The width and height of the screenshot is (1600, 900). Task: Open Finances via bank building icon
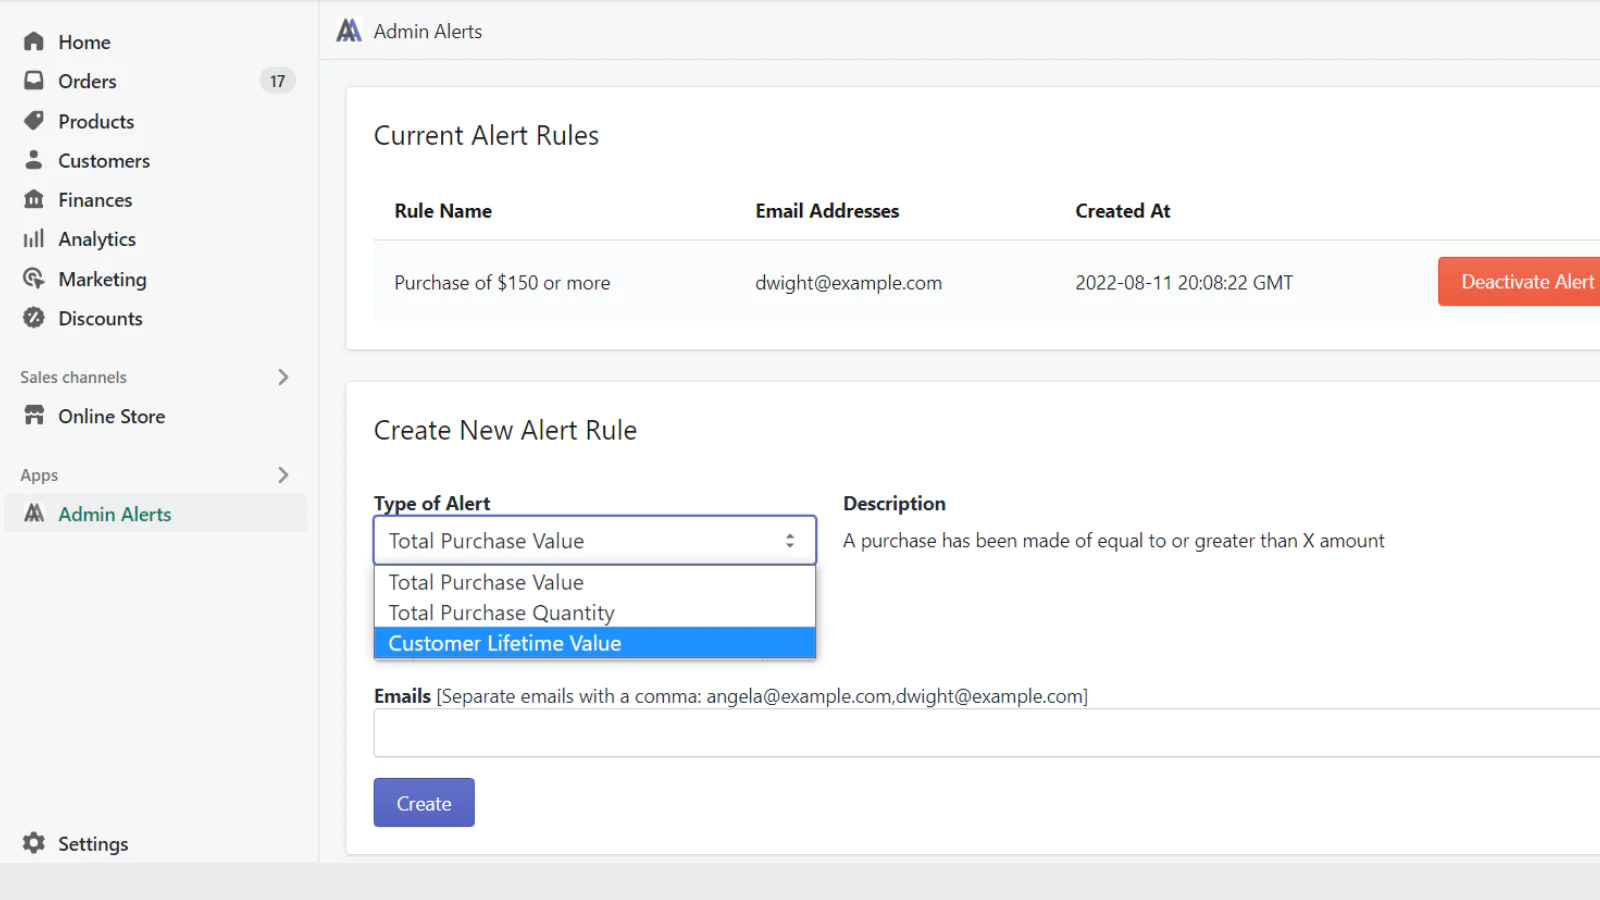tap(34, 199)
